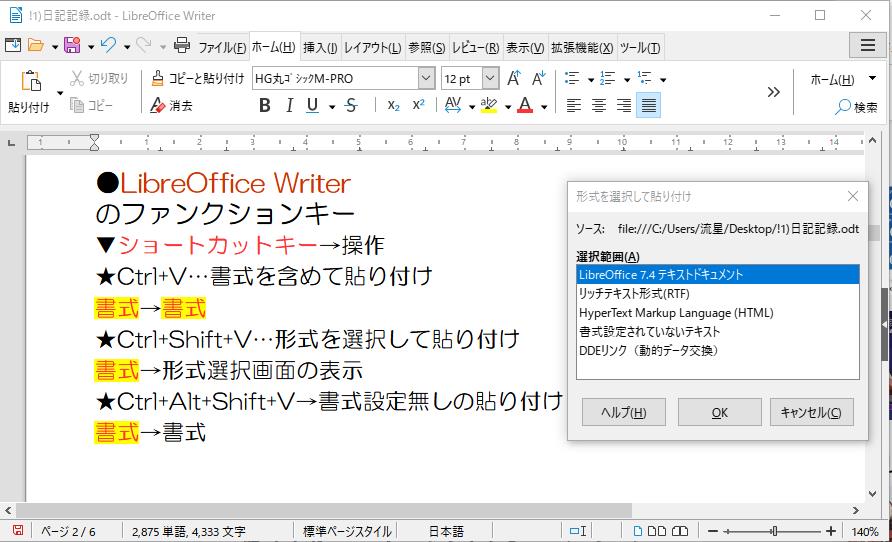
Task: Expand the font name dropdown
Action: 426,78
